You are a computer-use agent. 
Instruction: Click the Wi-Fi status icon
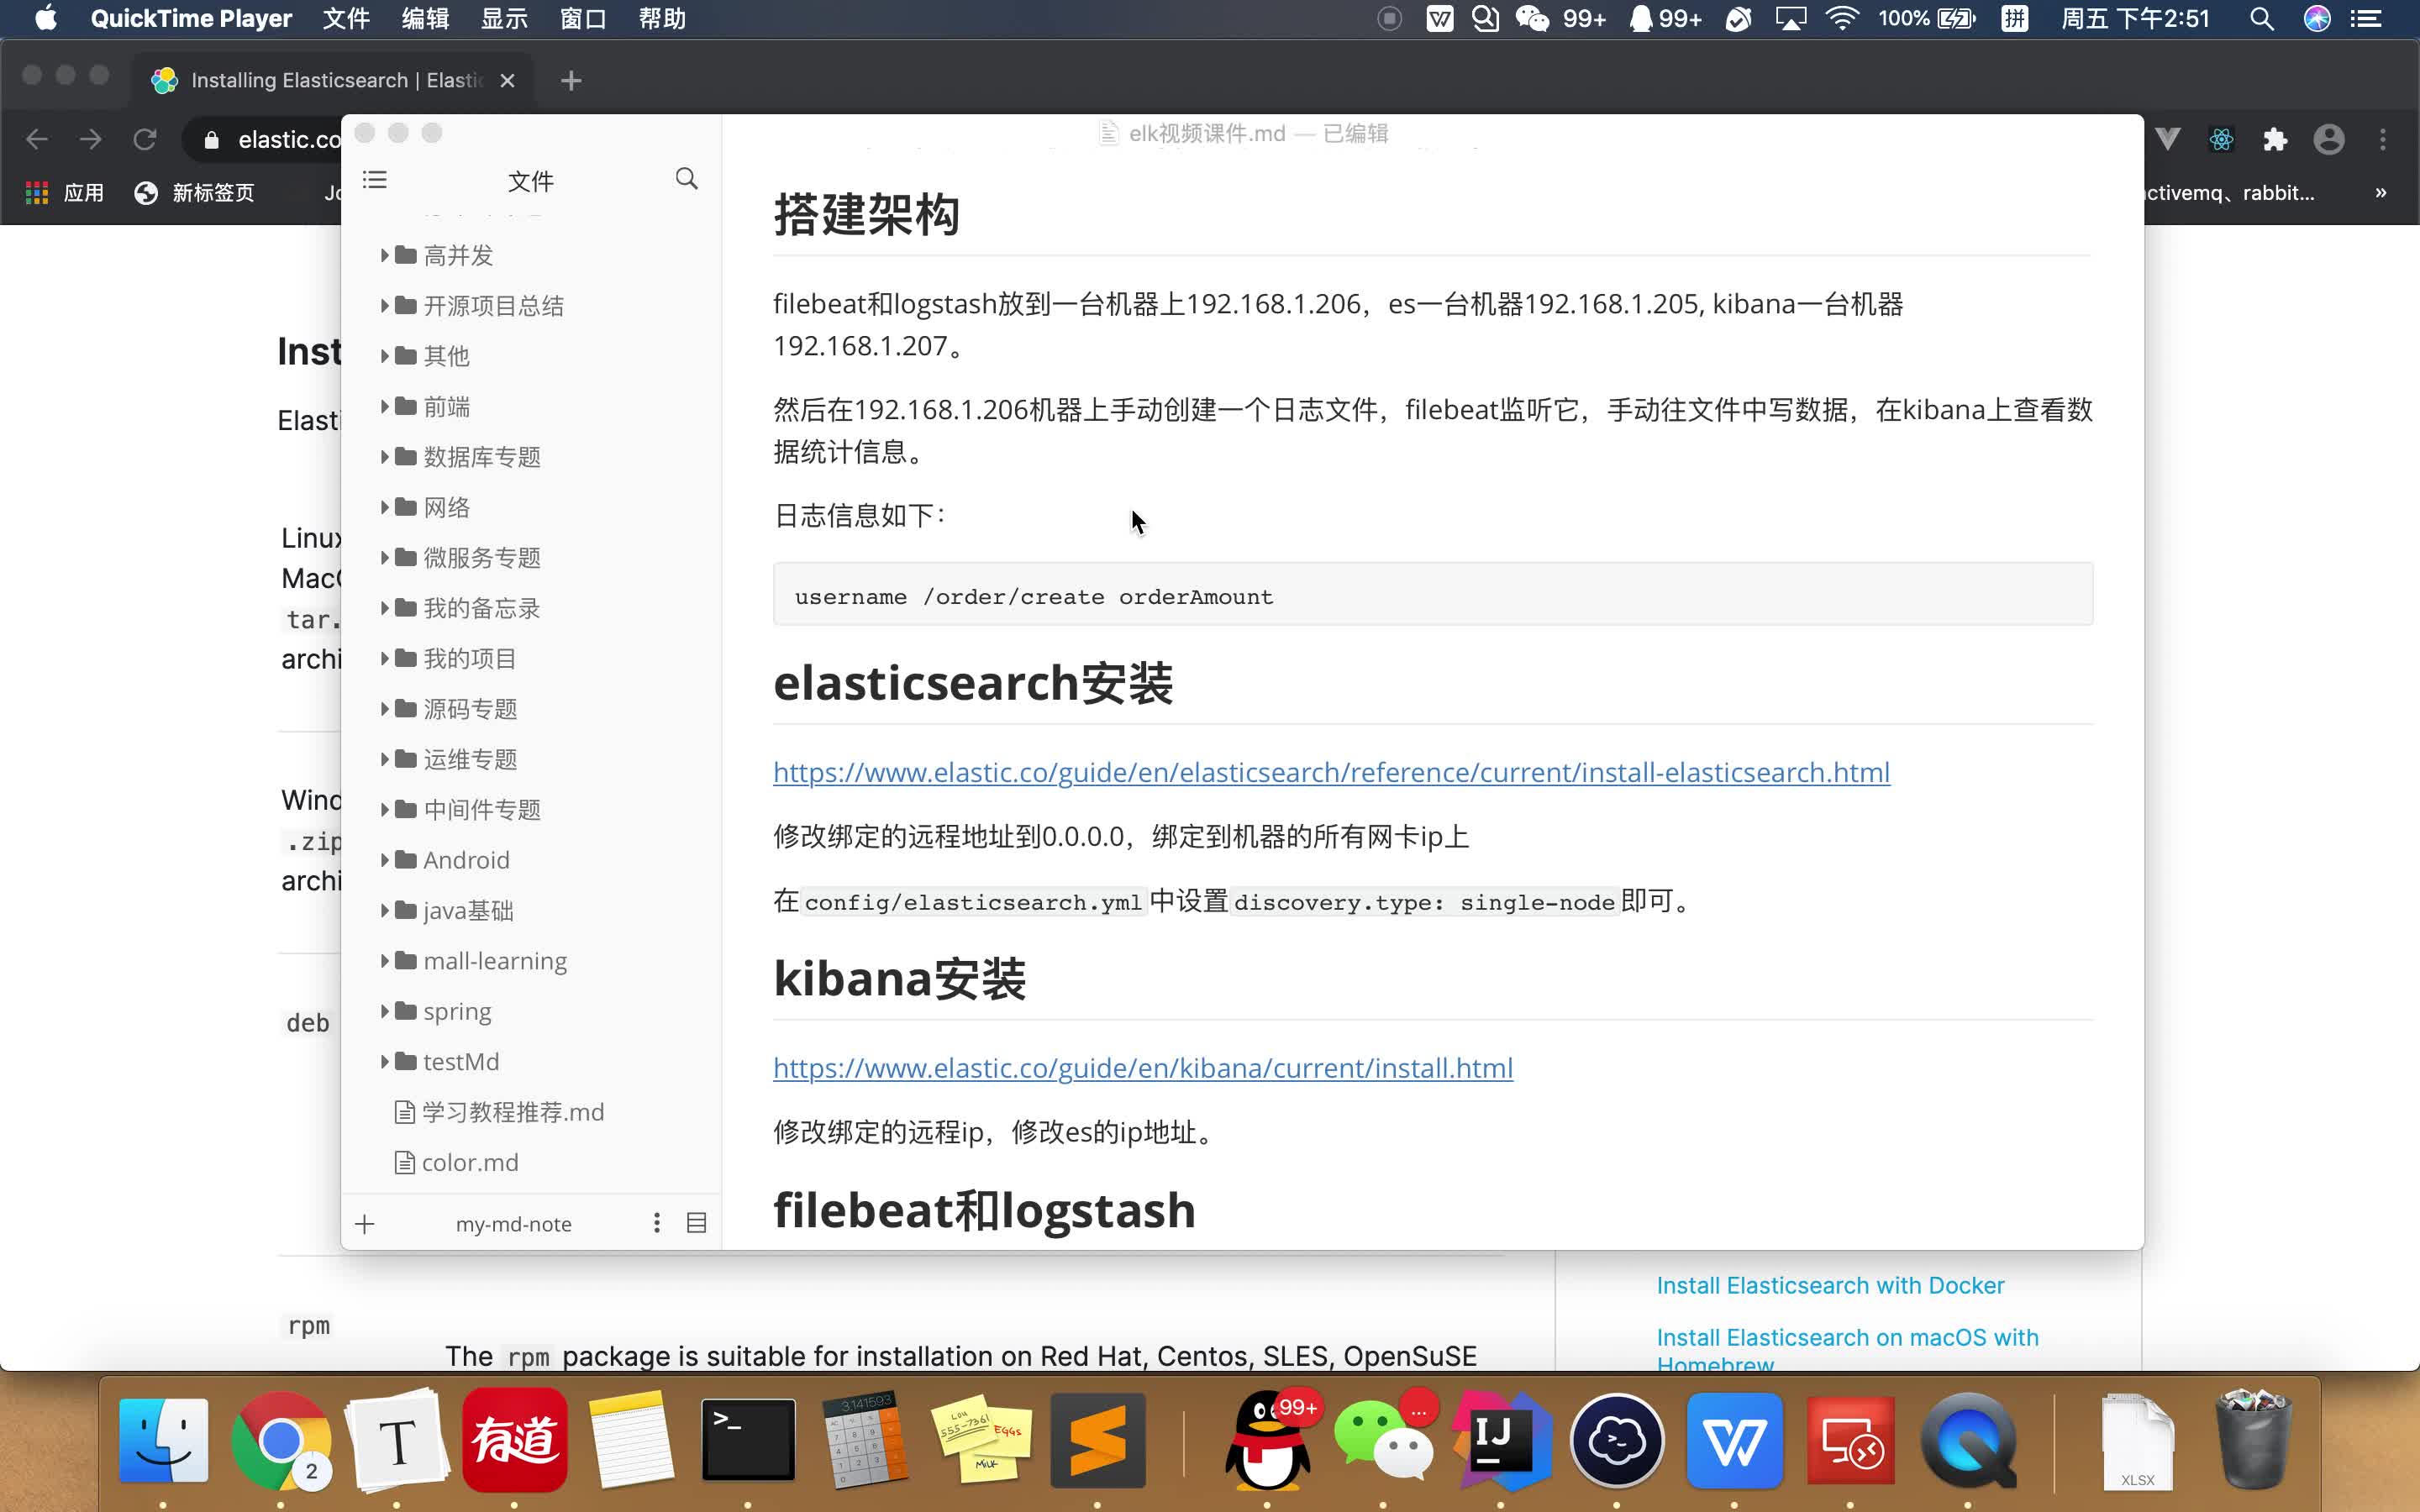(1842, 19)
